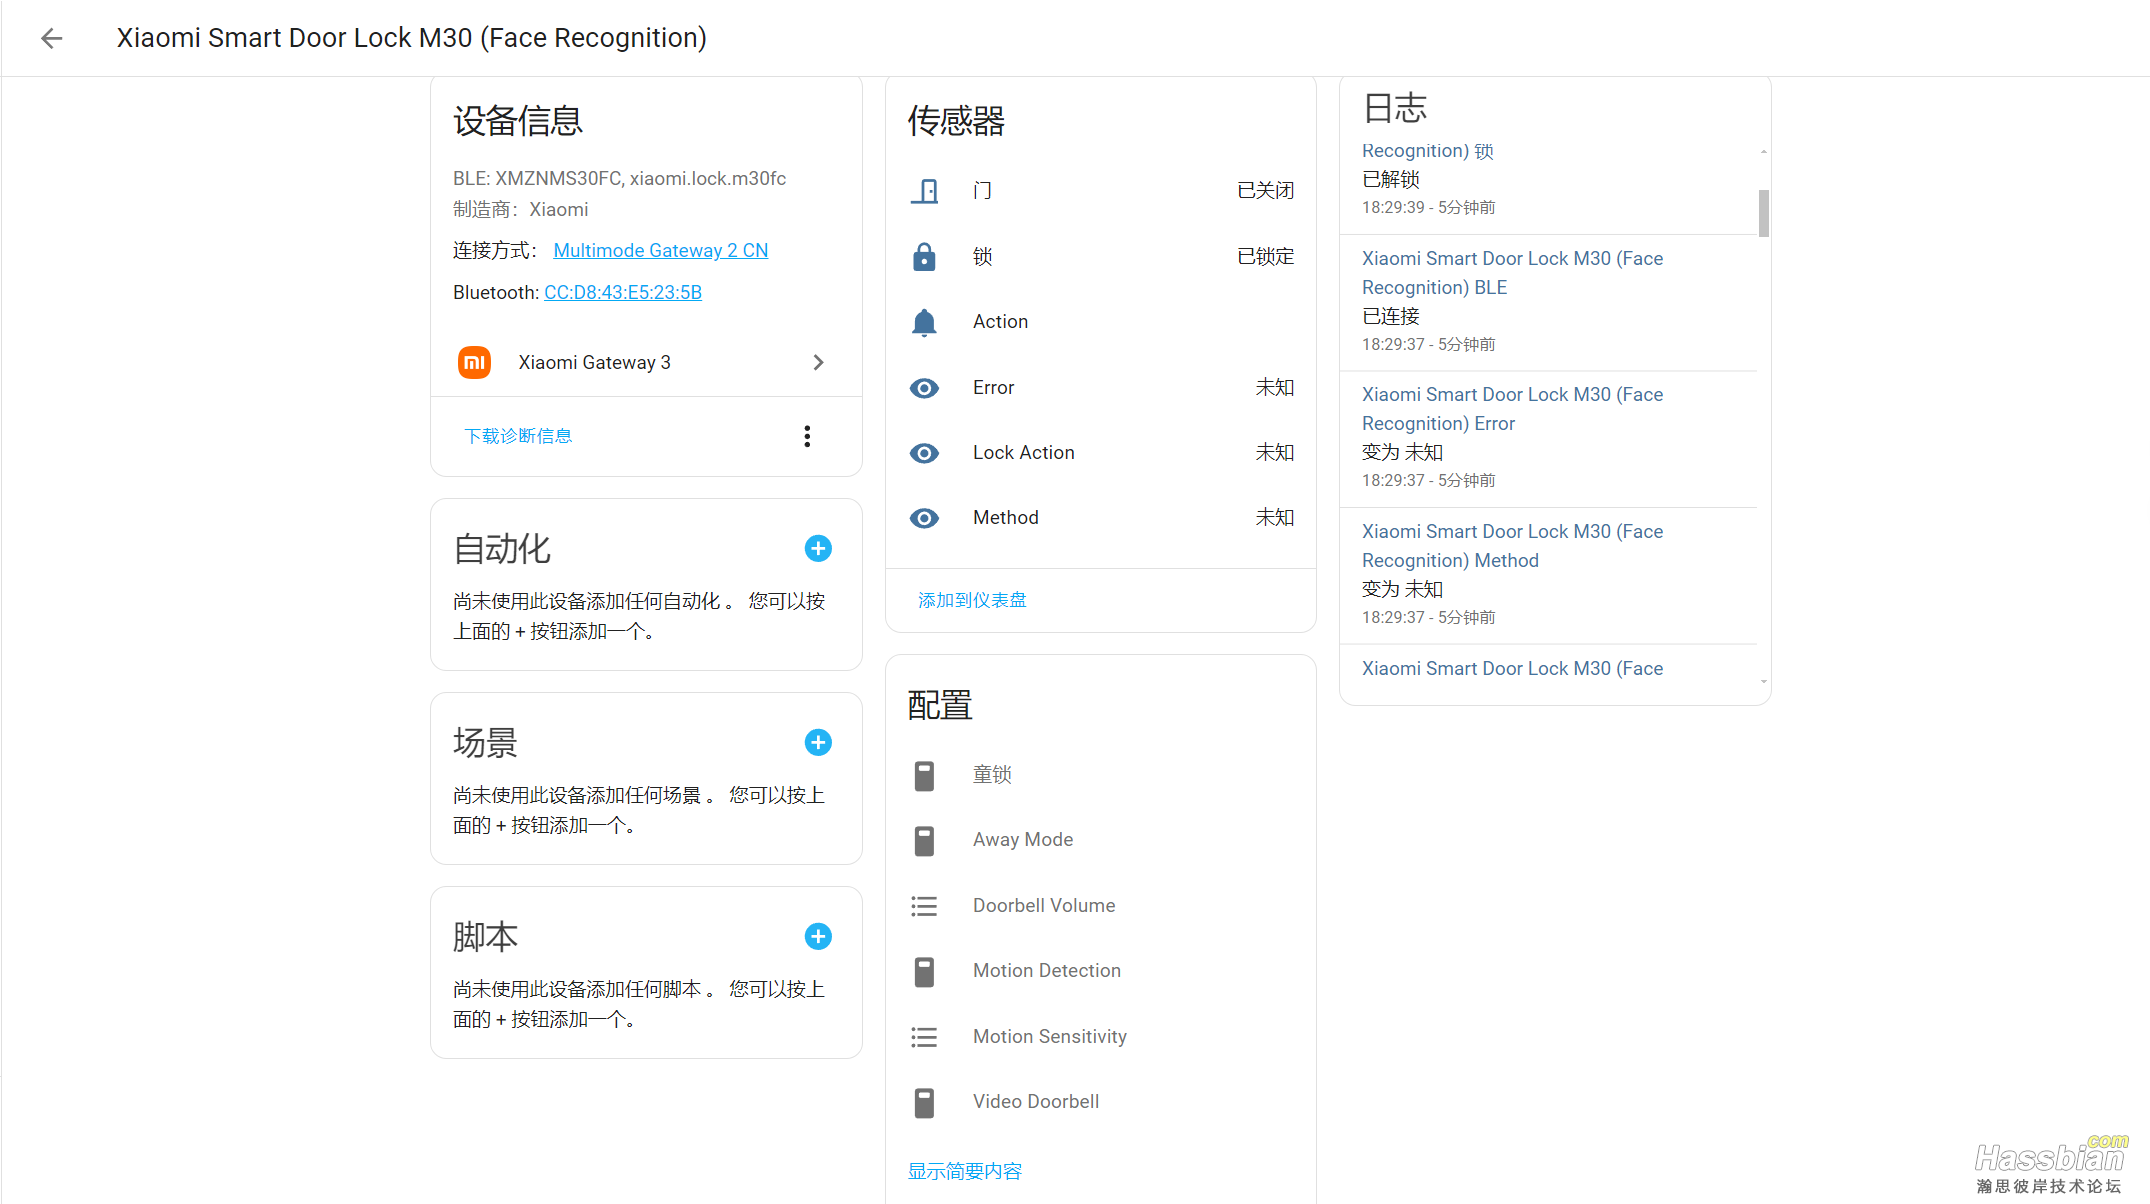Add a new scene (场景) with plus icon
This screenshot has height=1204, width=2150.
[x=818, y=742]
